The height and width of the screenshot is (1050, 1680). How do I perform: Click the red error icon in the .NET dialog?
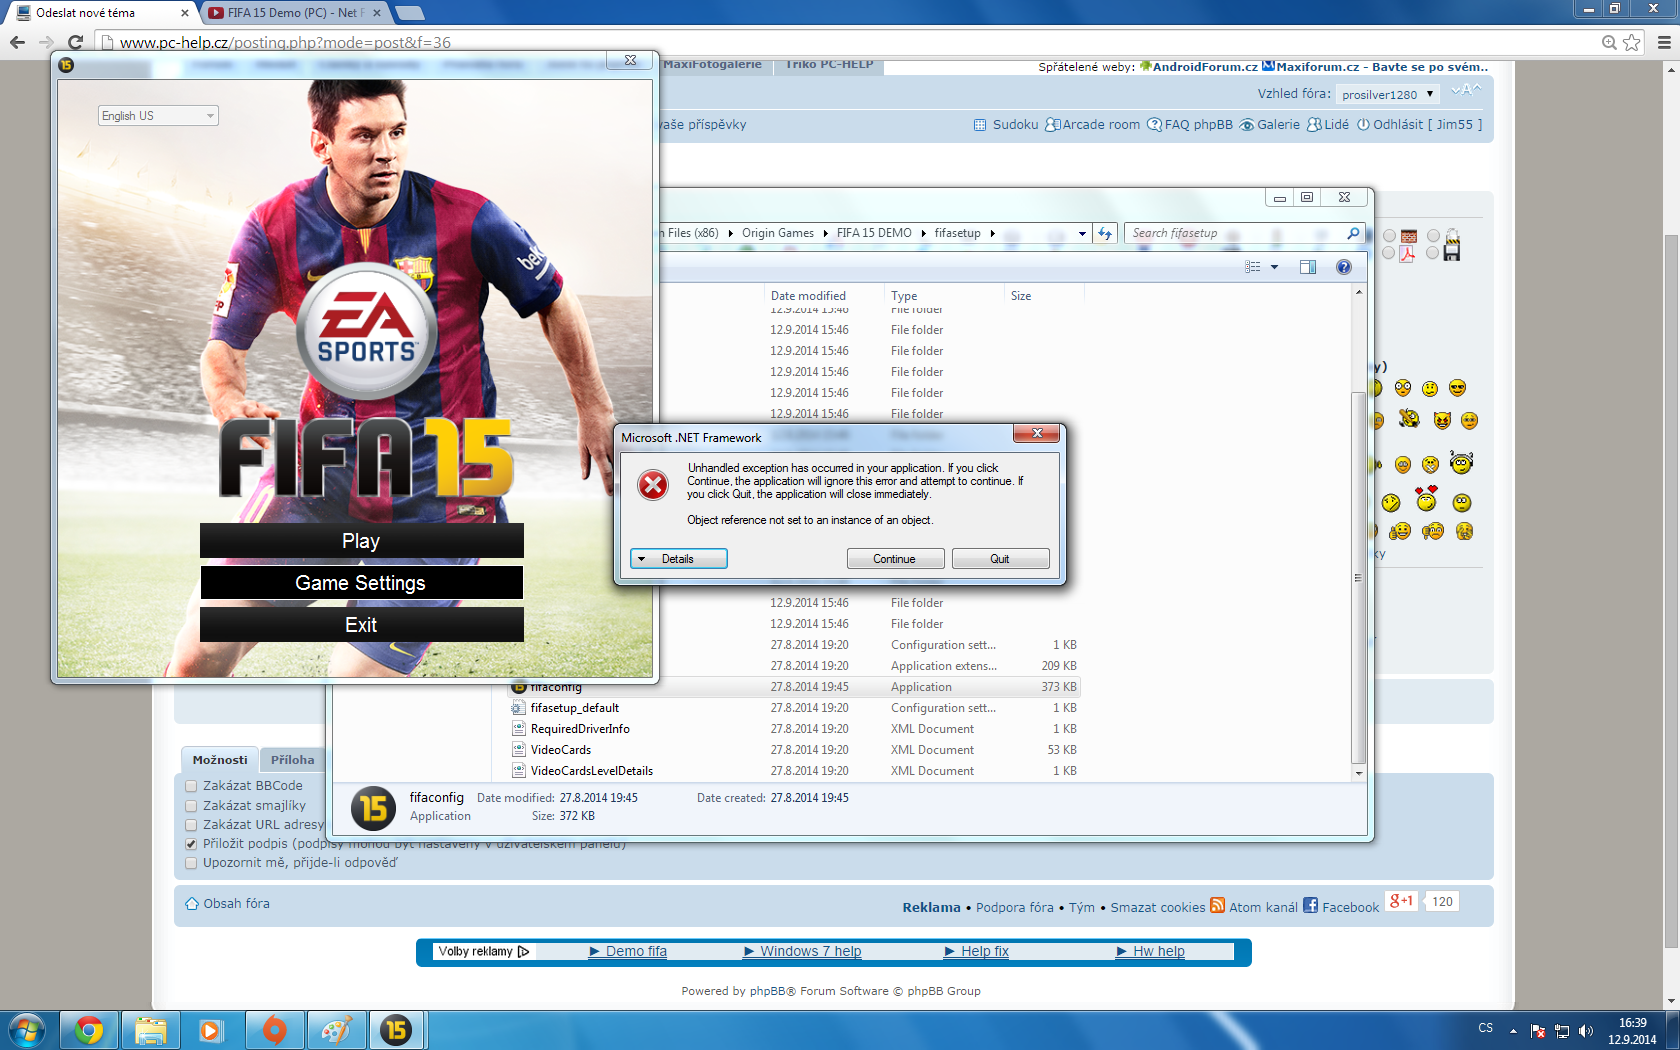[653, 486]
